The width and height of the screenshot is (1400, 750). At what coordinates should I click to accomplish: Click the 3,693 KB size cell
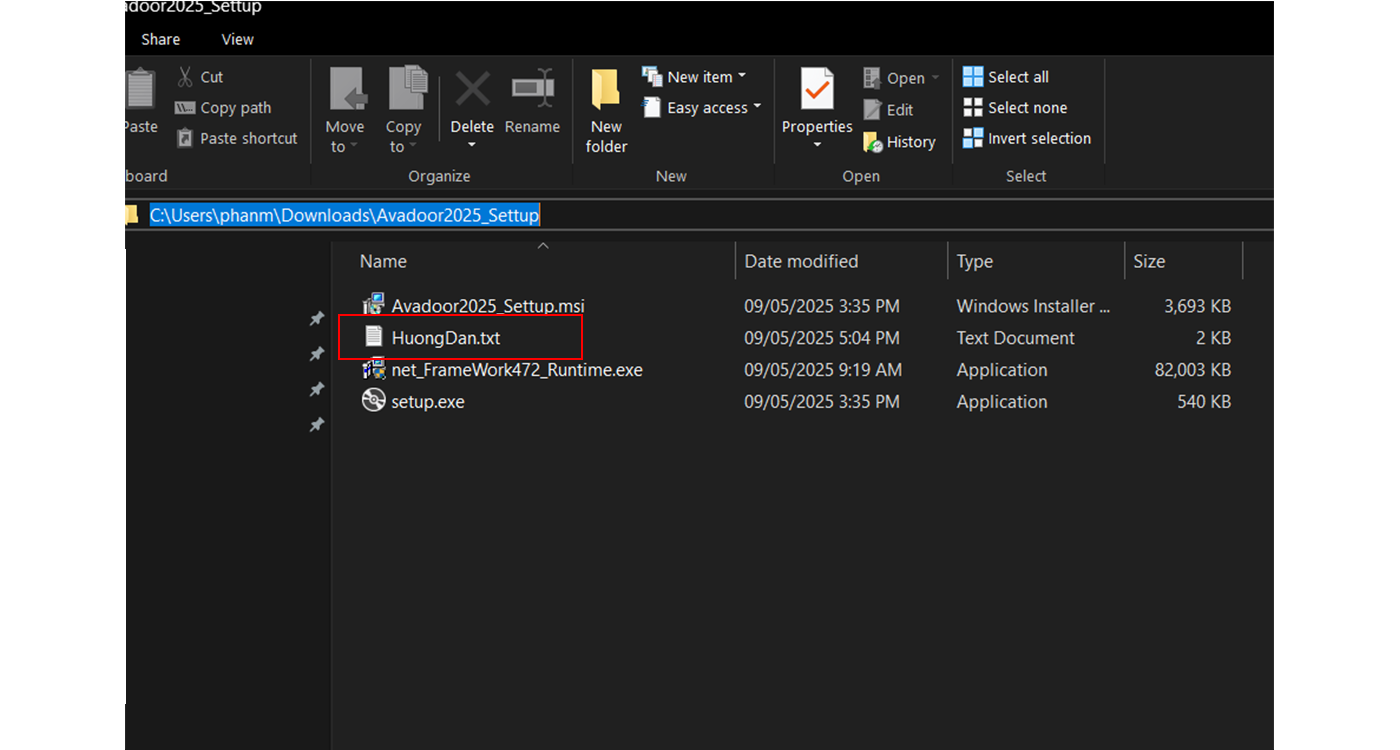pos(1197,306)
